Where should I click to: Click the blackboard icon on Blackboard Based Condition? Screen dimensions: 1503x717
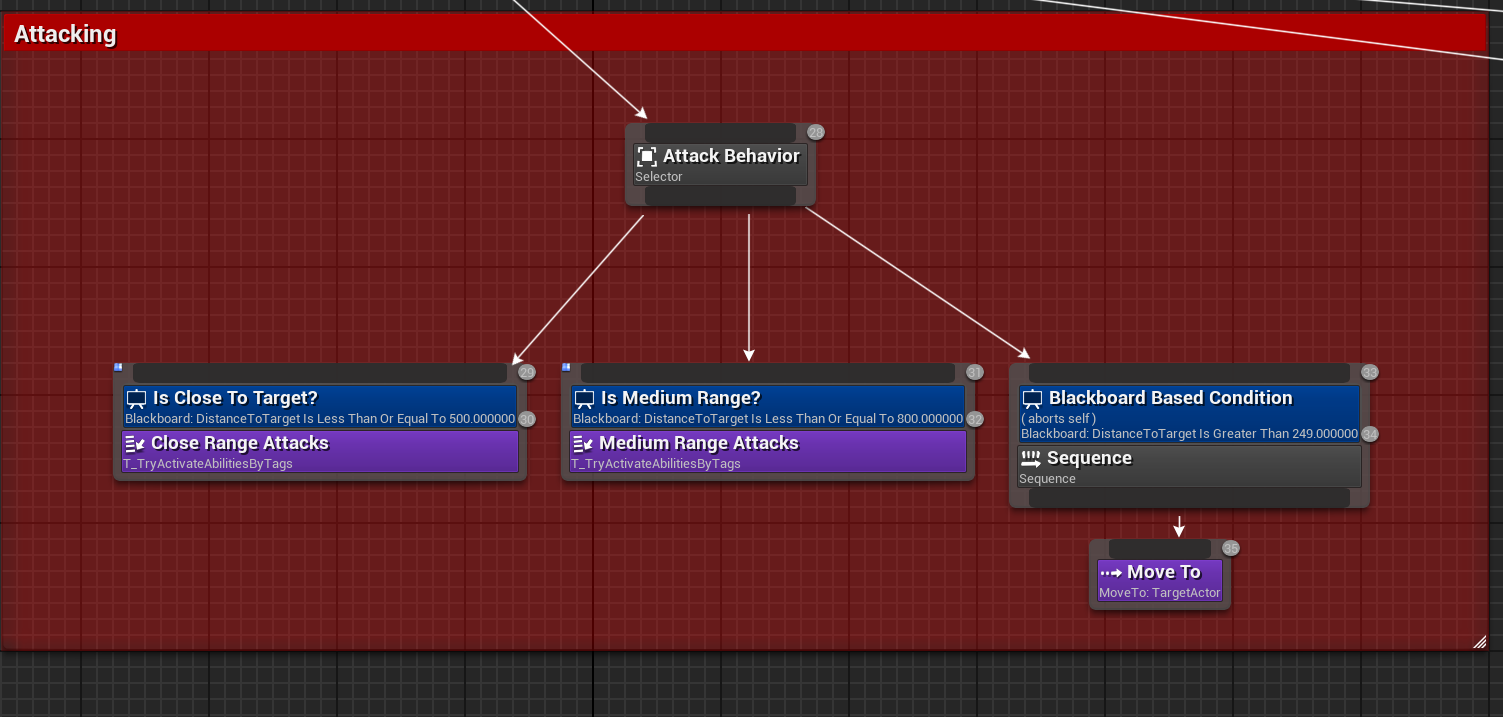coord(1031,397)
